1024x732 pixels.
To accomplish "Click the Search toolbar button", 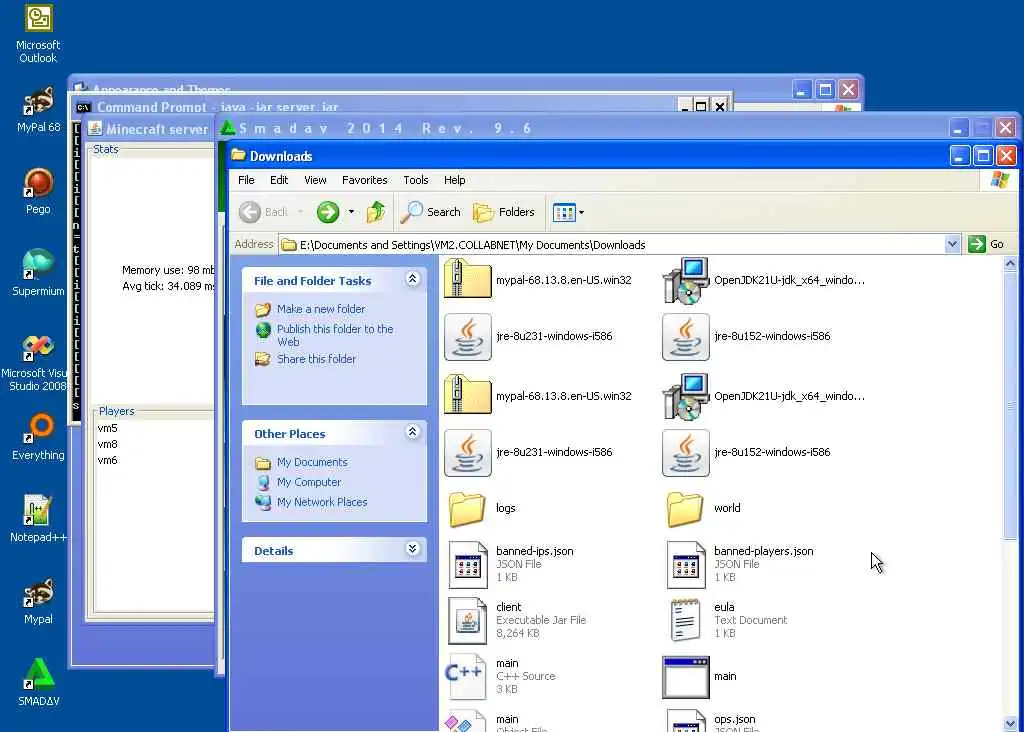I will point(431,212).
